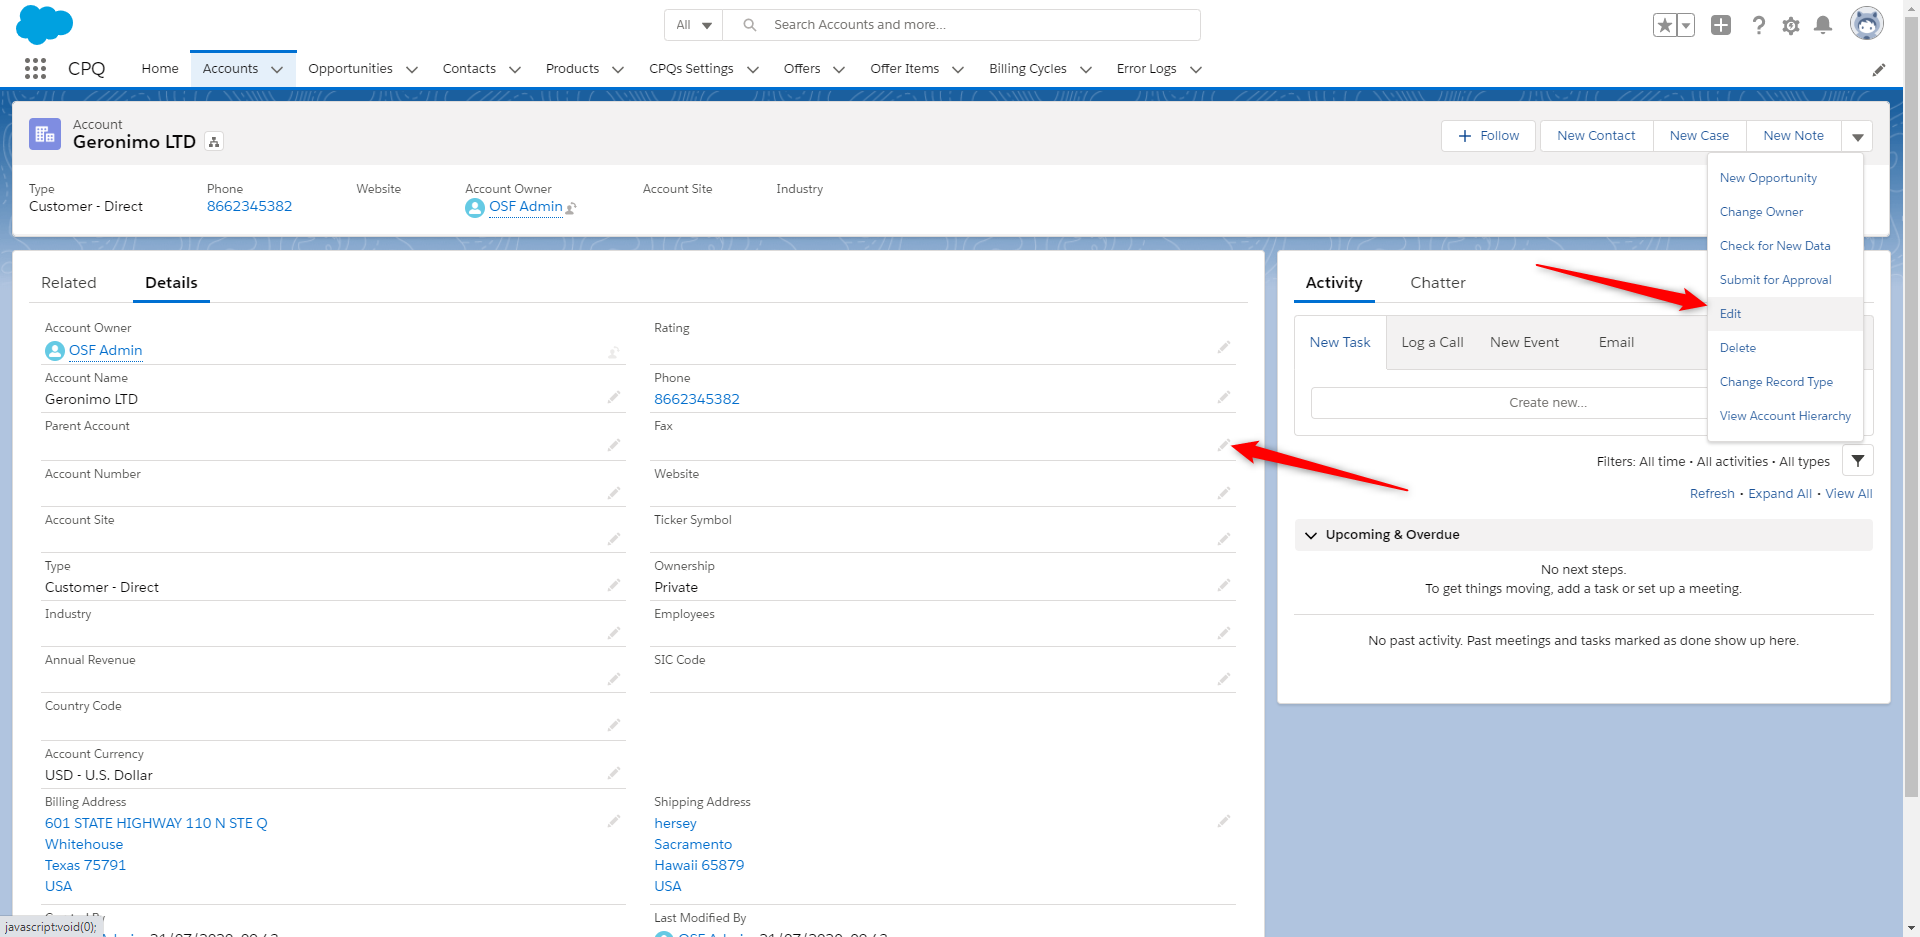Open the Favorites star icon
Screen dimensions: 1920x937
(x=1665, y=25)
